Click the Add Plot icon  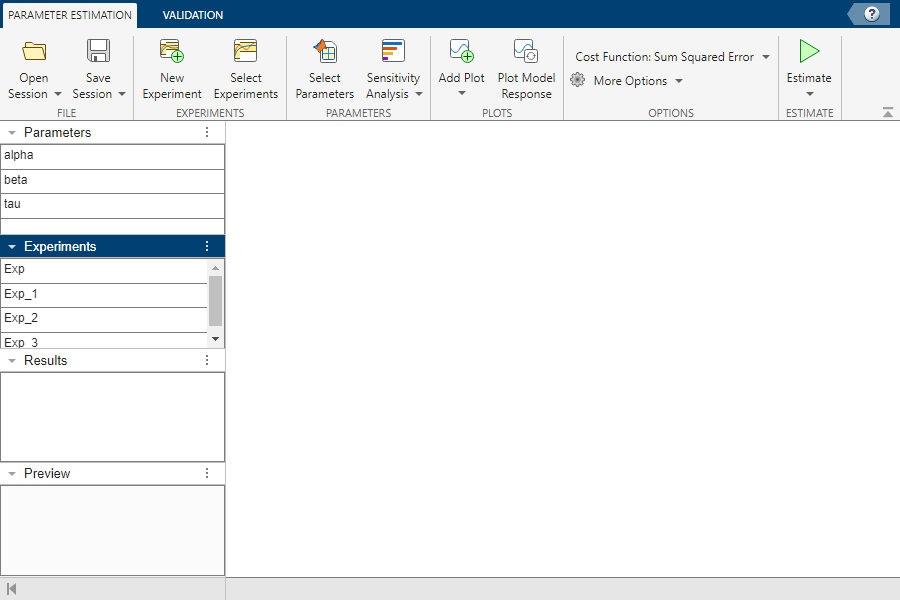tap(461, 52)
